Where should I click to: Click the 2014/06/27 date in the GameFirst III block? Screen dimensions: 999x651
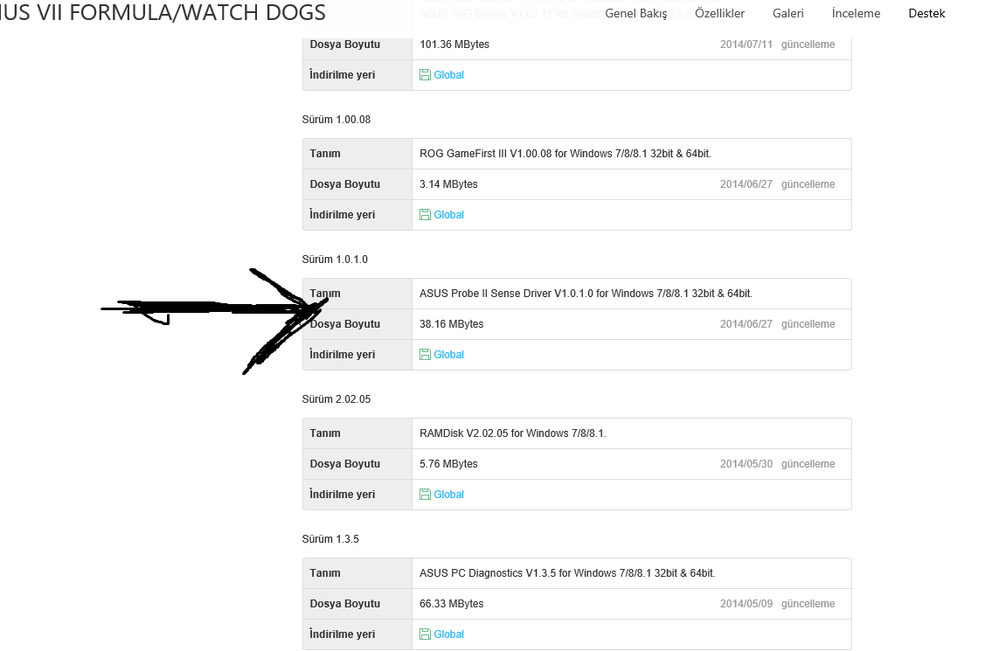746,184
